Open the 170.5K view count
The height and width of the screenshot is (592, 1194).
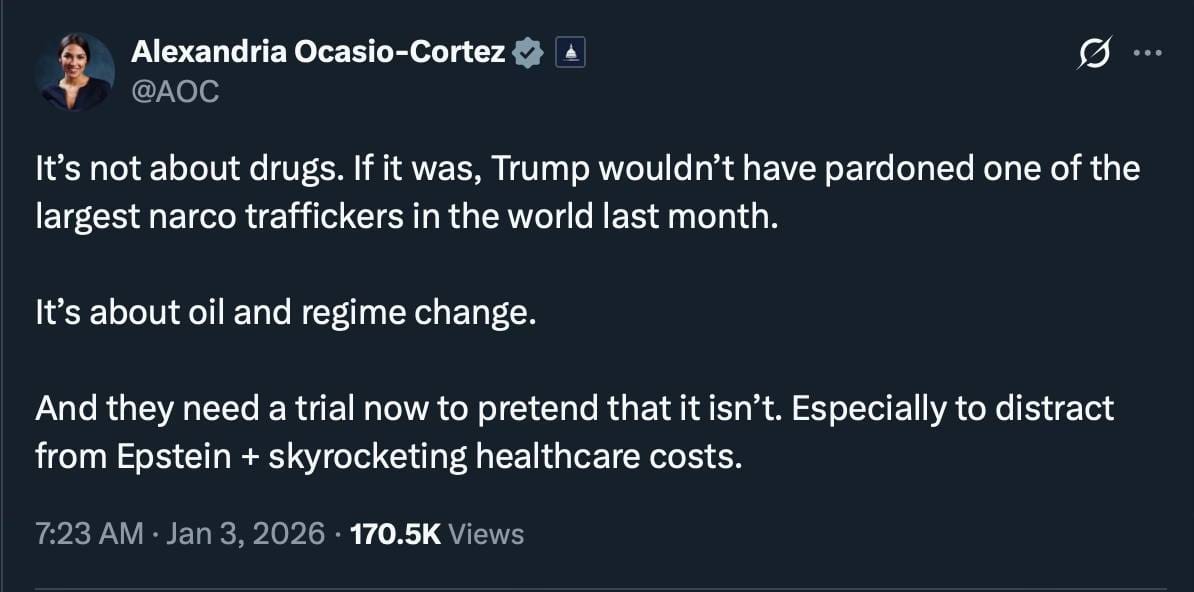pyautogui.click(x=396, y=534)
